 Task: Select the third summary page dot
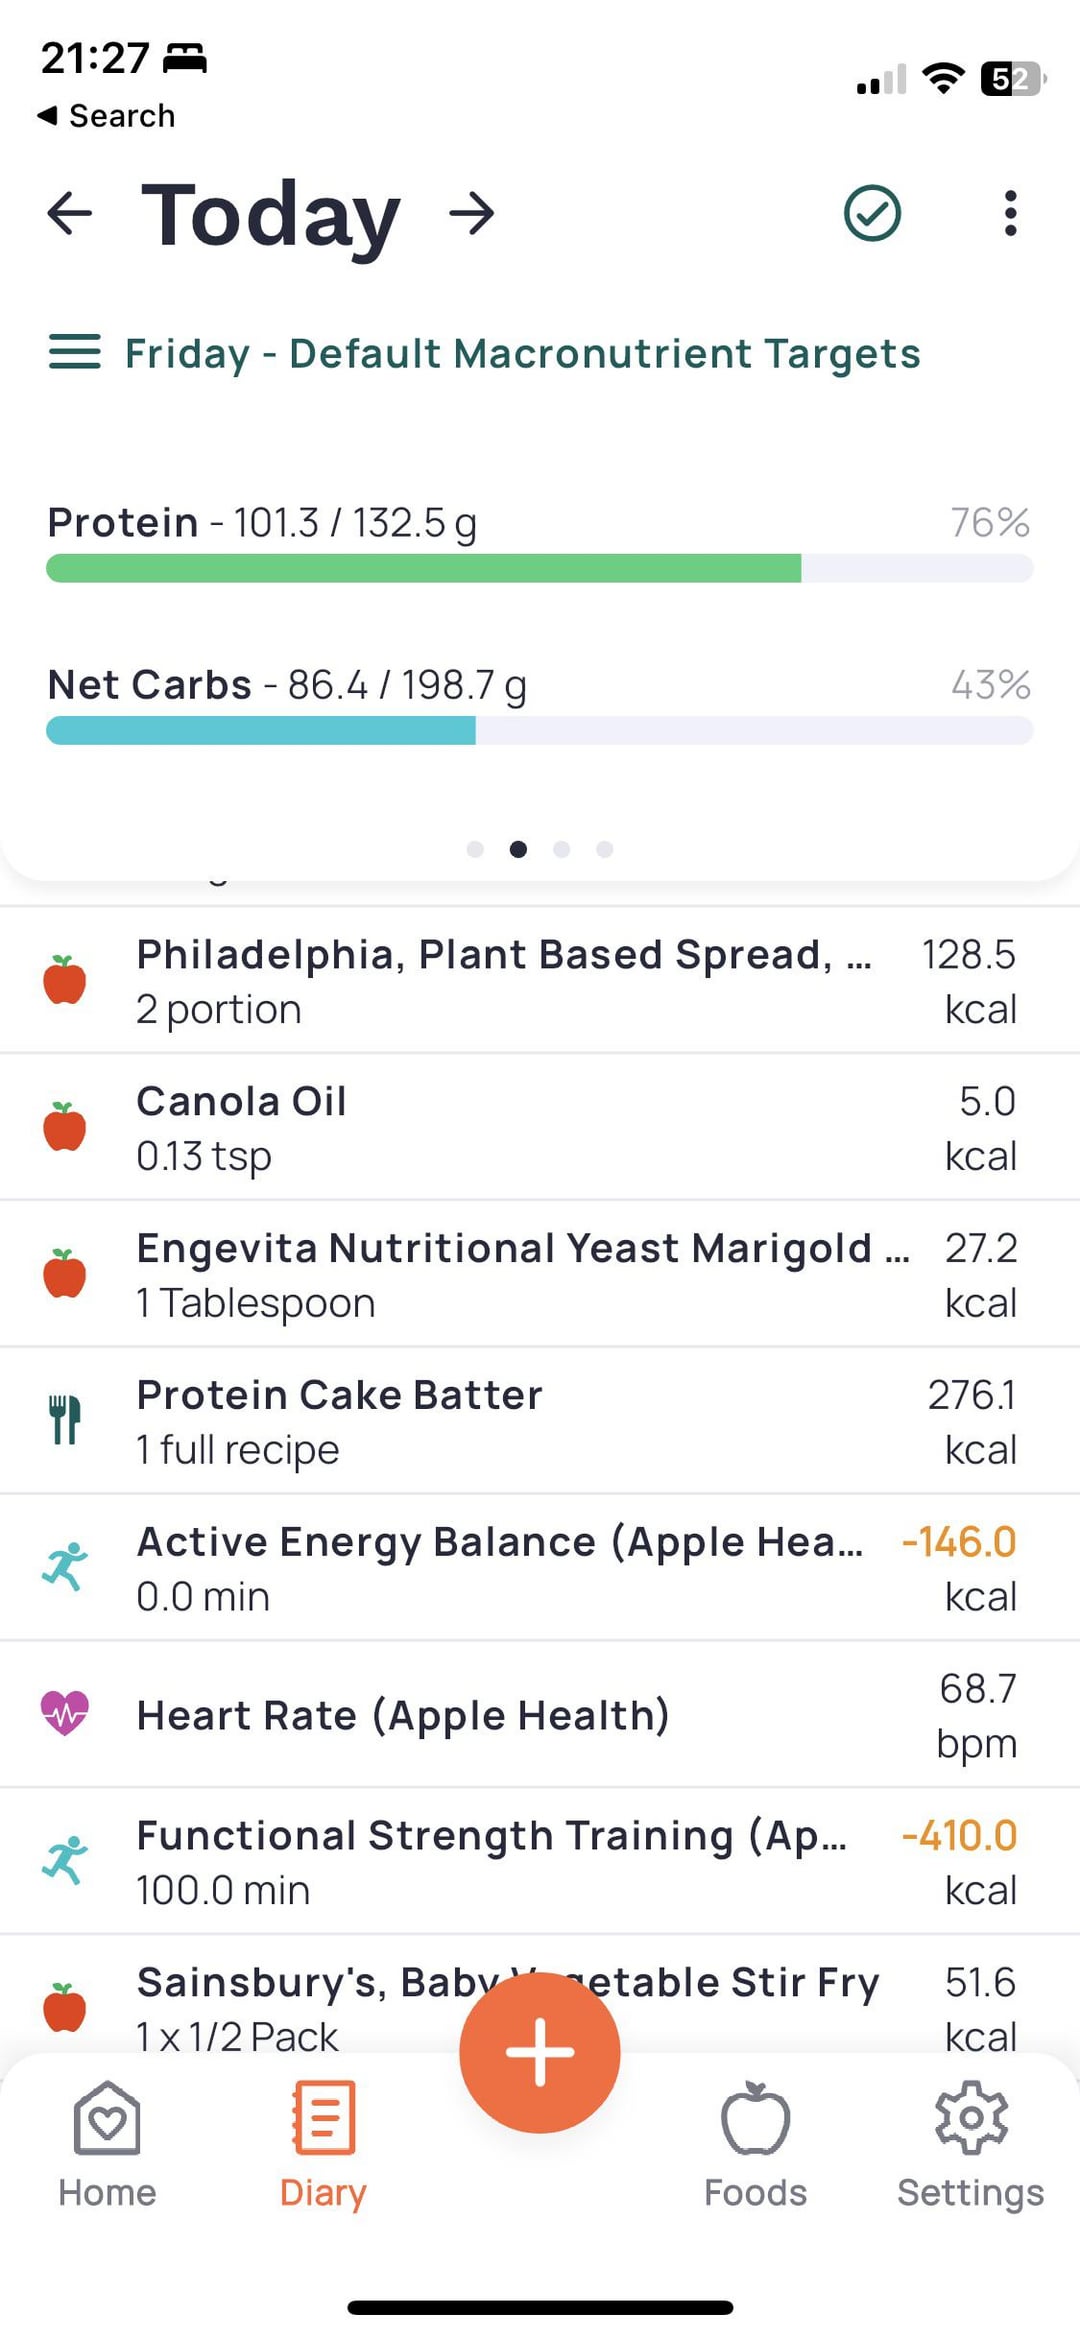coord(562,849)
